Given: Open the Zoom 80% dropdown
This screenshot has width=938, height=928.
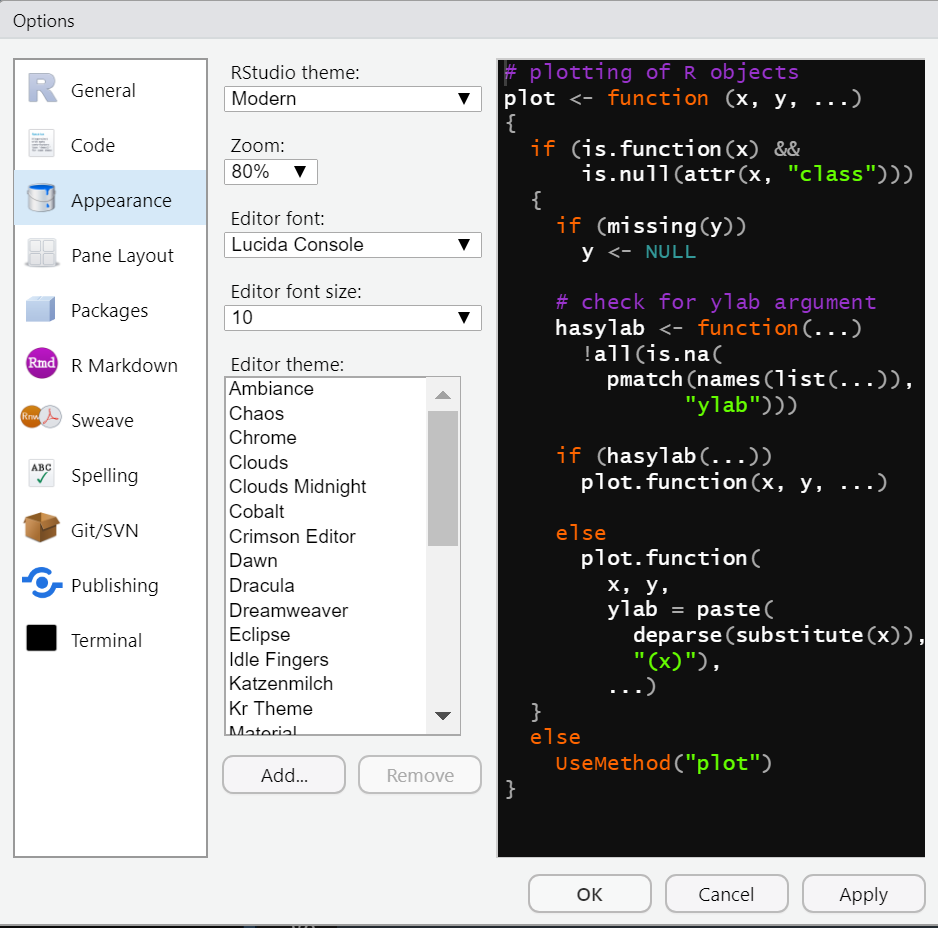Looking at the screenshot, I should point(270,172).
